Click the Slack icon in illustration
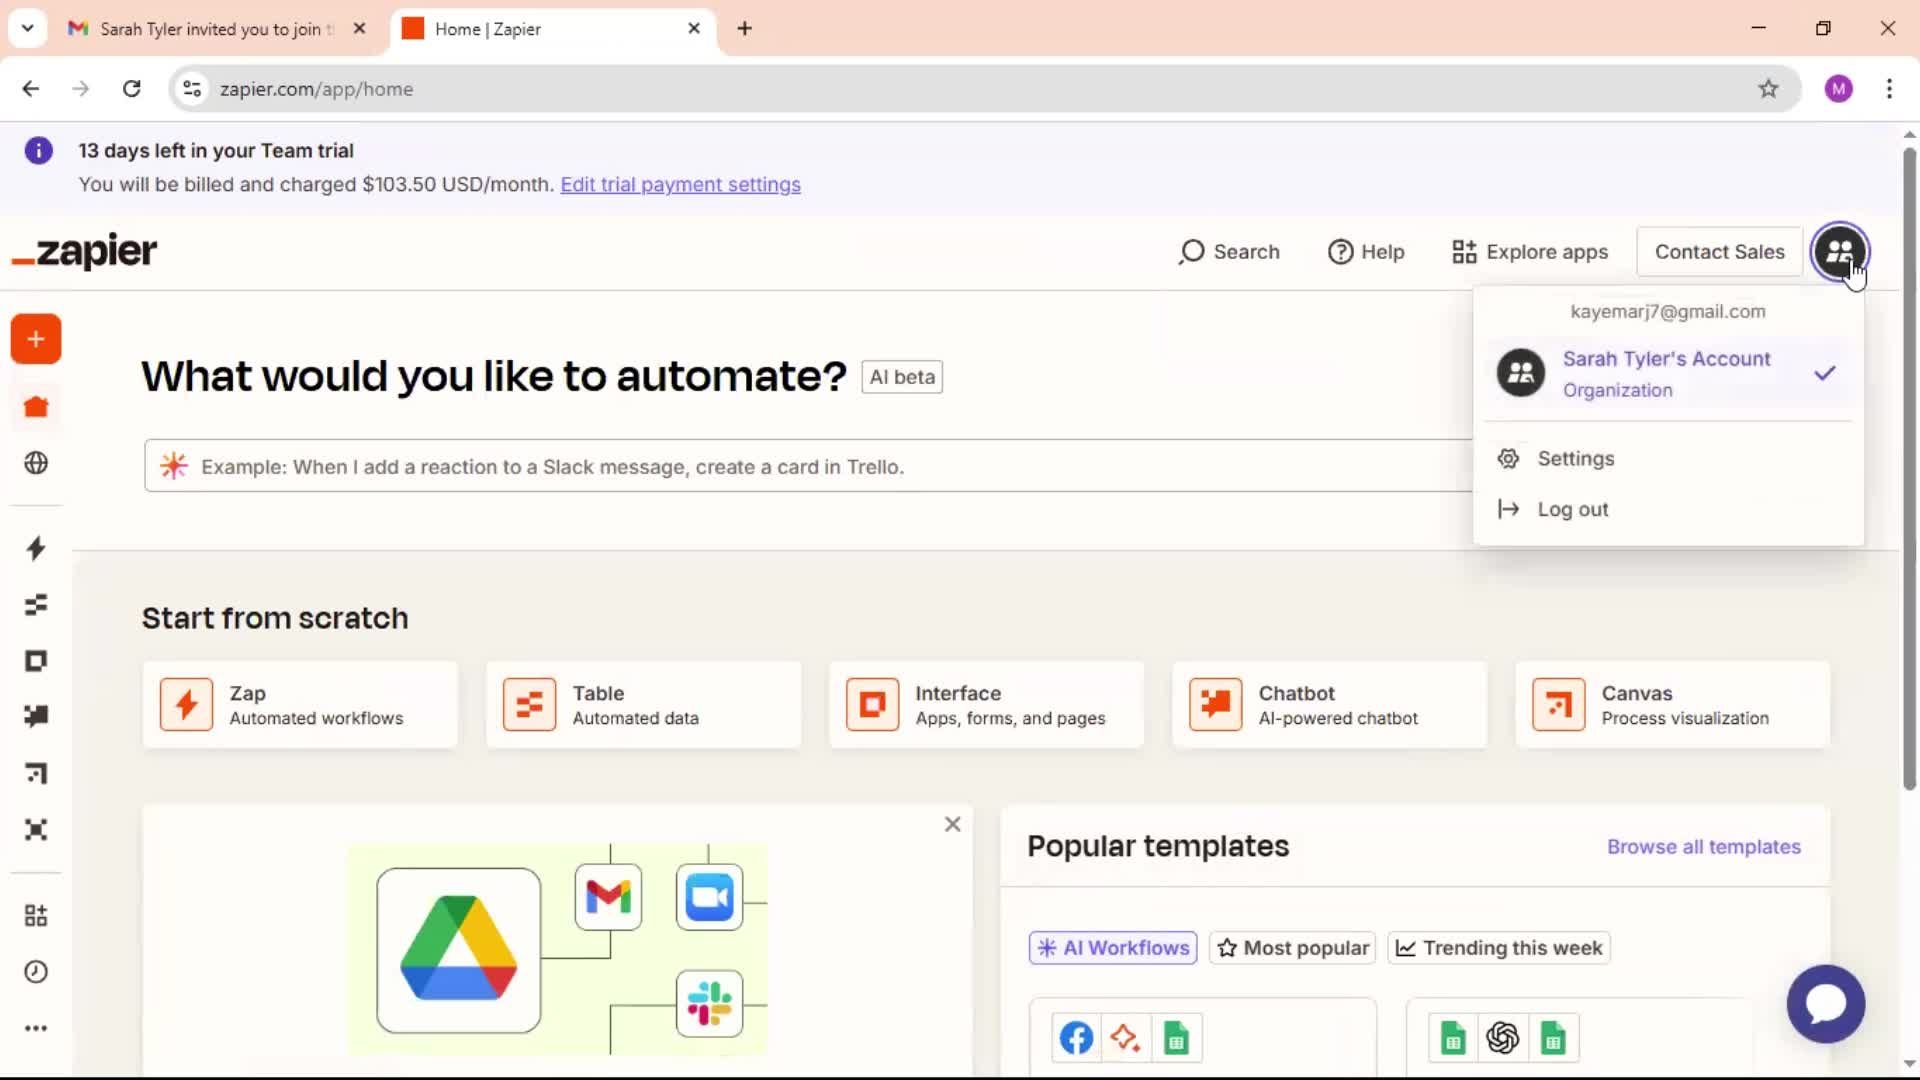1920x1080 pixels. point(709,1003)
